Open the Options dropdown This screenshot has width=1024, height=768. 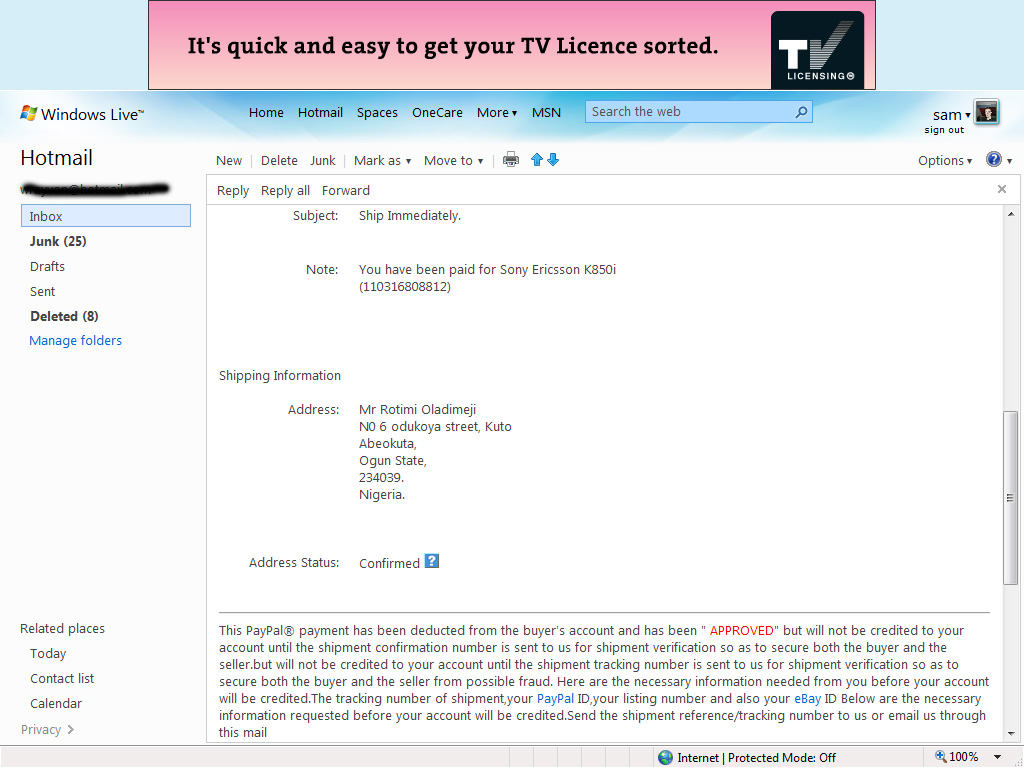click(x=944, y=161)
